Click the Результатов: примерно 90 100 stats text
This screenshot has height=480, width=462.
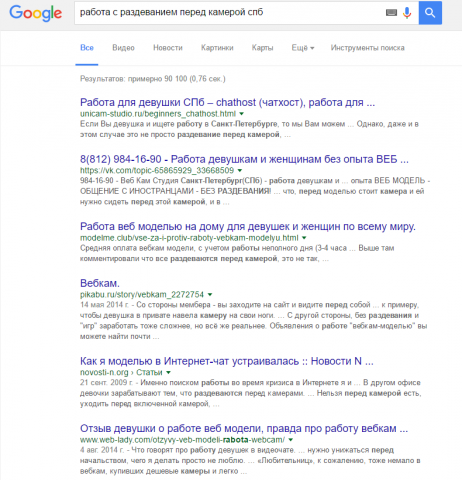(153, 79)
